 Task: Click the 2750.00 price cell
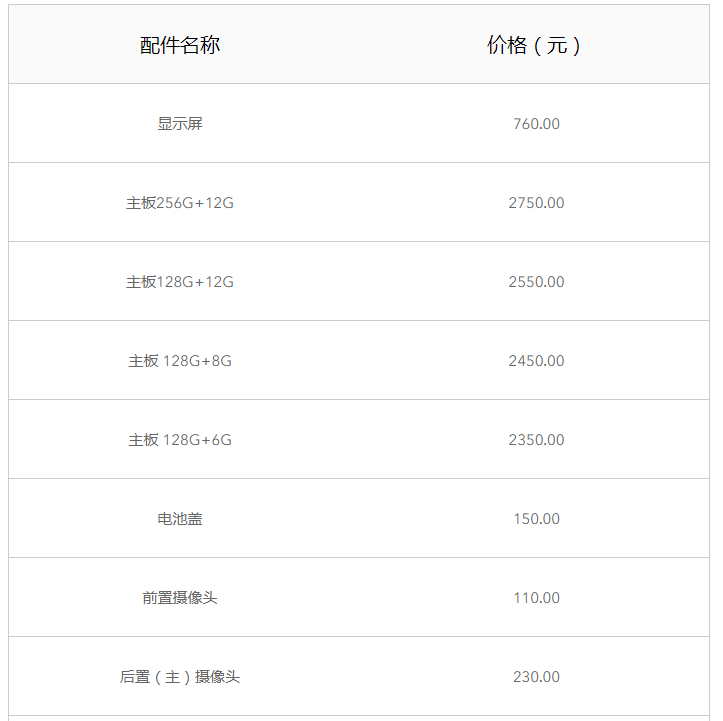click(536, 203)
